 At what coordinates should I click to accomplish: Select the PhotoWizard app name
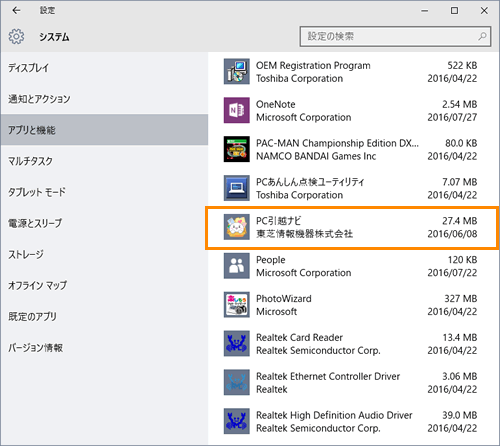coord(284,298)
